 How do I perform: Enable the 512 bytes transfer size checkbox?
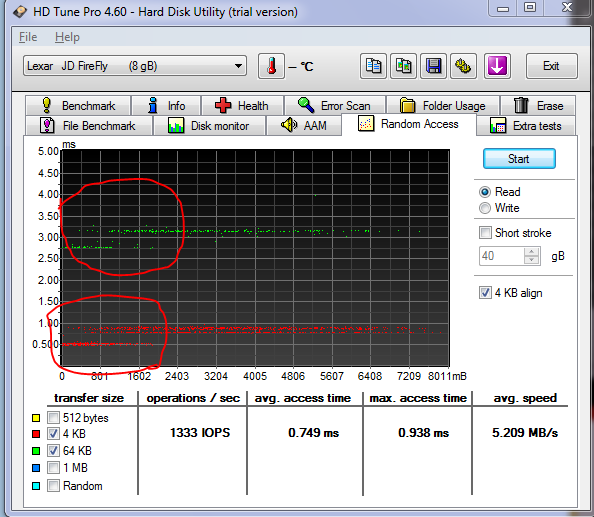tap(53, 418)
